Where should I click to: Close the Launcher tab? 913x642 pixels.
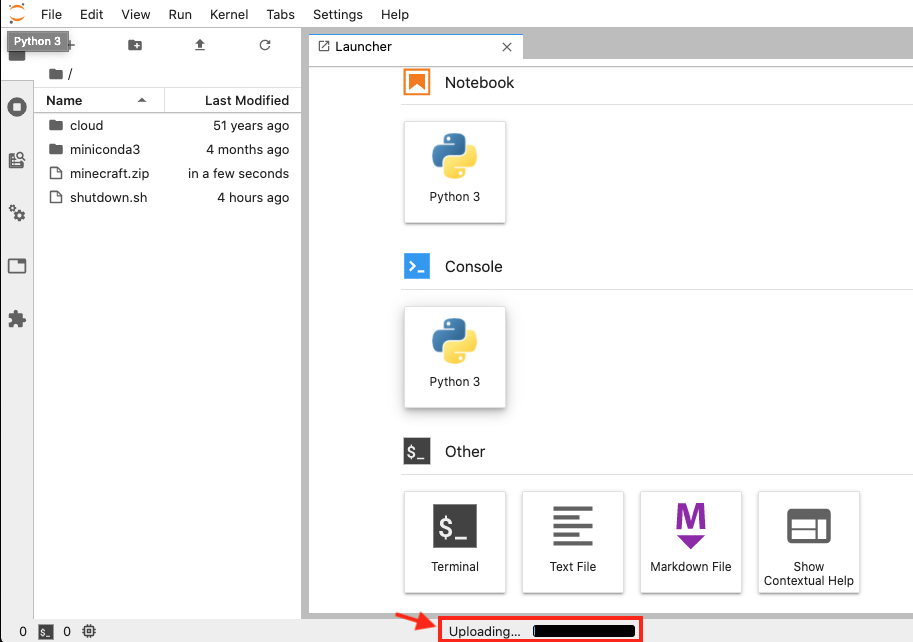click(507, 47)
